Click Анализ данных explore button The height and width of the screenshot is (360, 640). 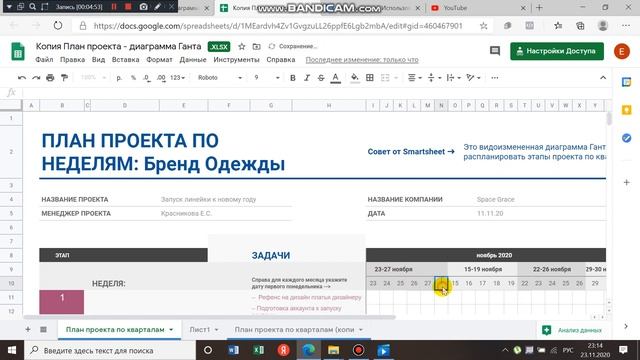[572, 330]
